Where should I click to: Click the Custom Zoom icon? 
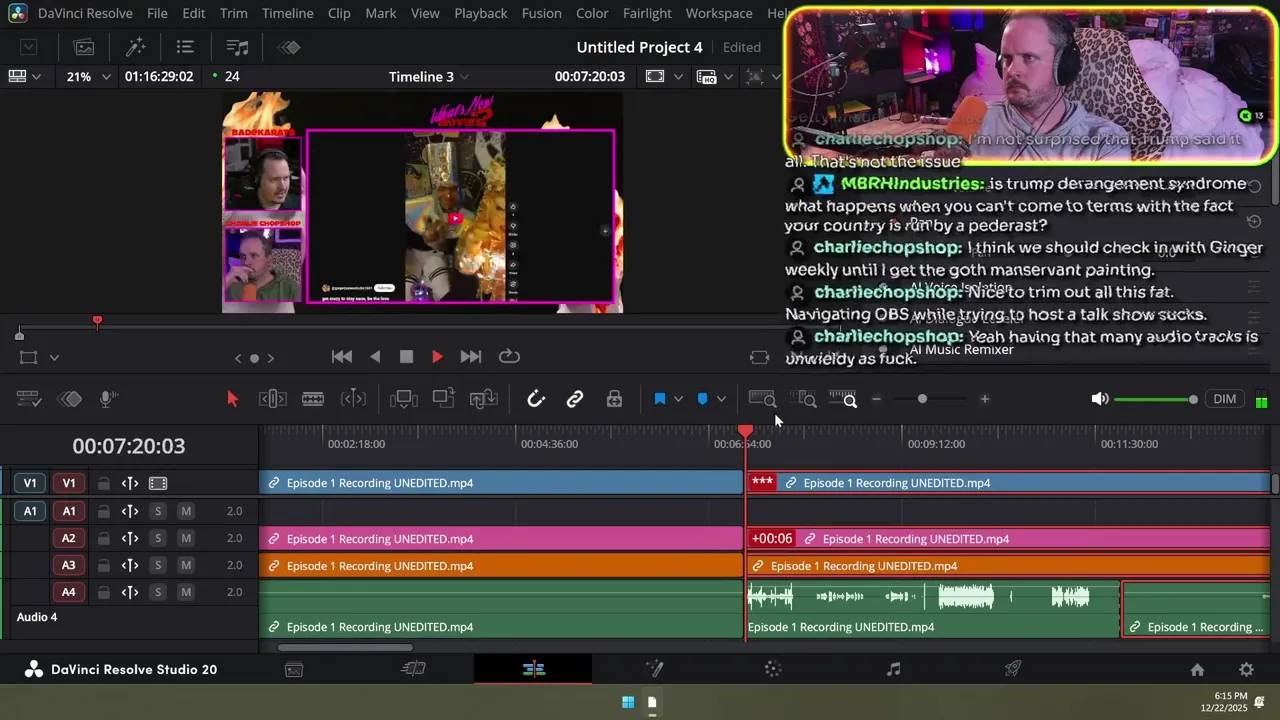coord(844,399)
